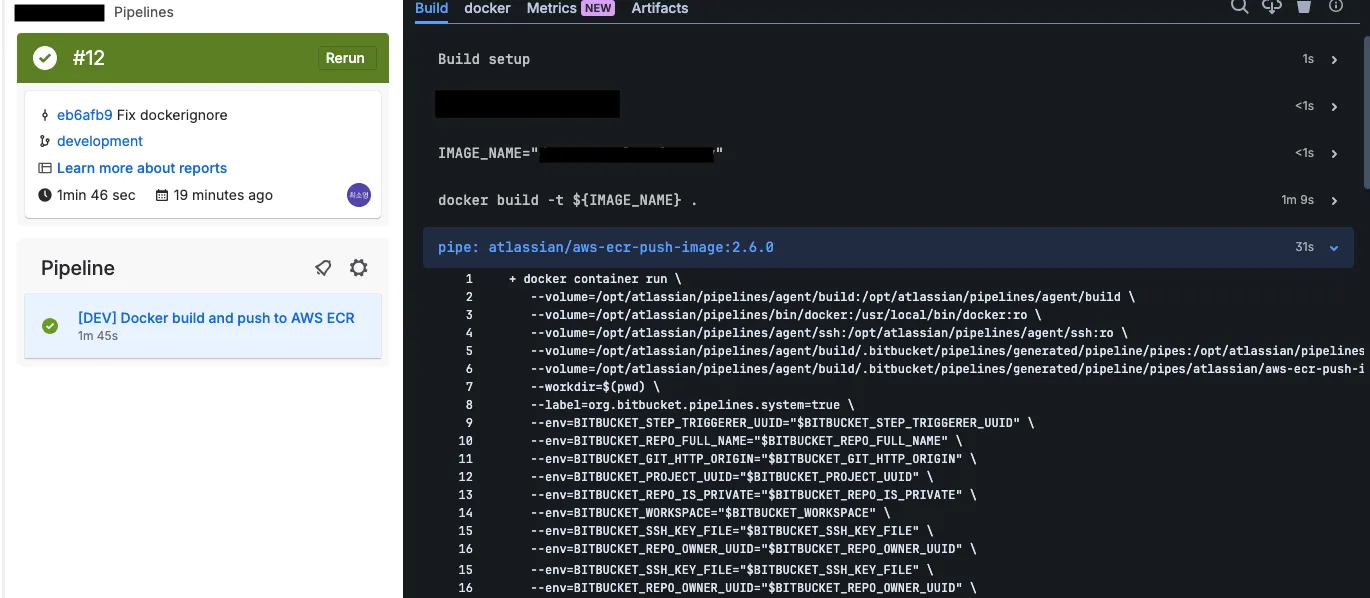Viewport: 1370px width, 598px height.
Task: Switch to the docker tab
Action: (487, 8)
